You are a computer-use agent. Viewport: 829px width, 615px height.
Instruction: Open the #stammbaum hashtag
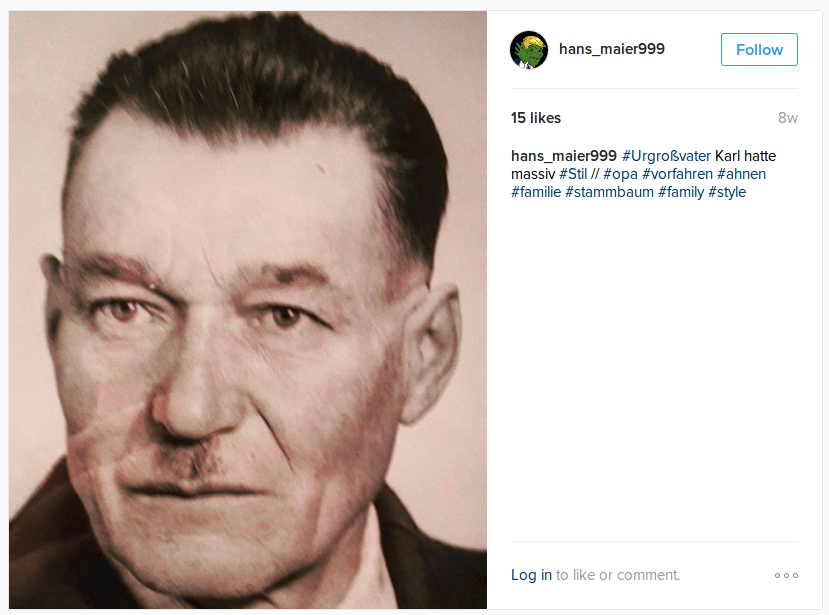pos(610,192)
